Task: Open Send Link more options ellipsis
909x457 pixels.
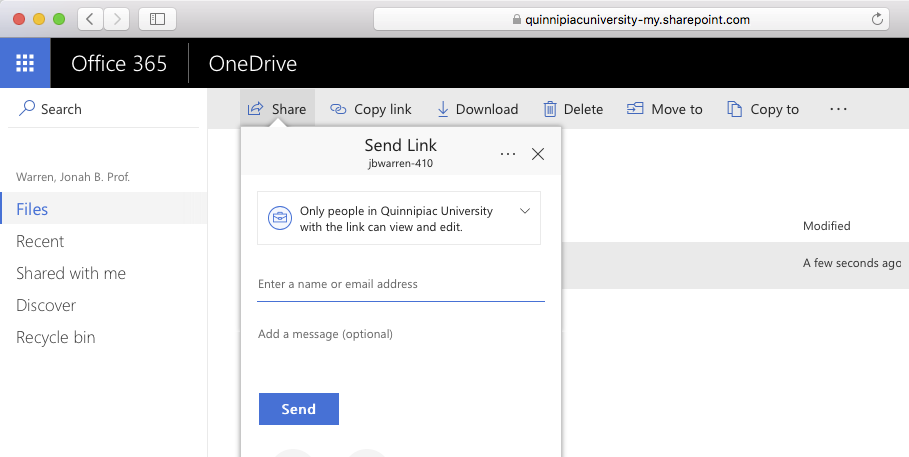Action: coord(508,154)
